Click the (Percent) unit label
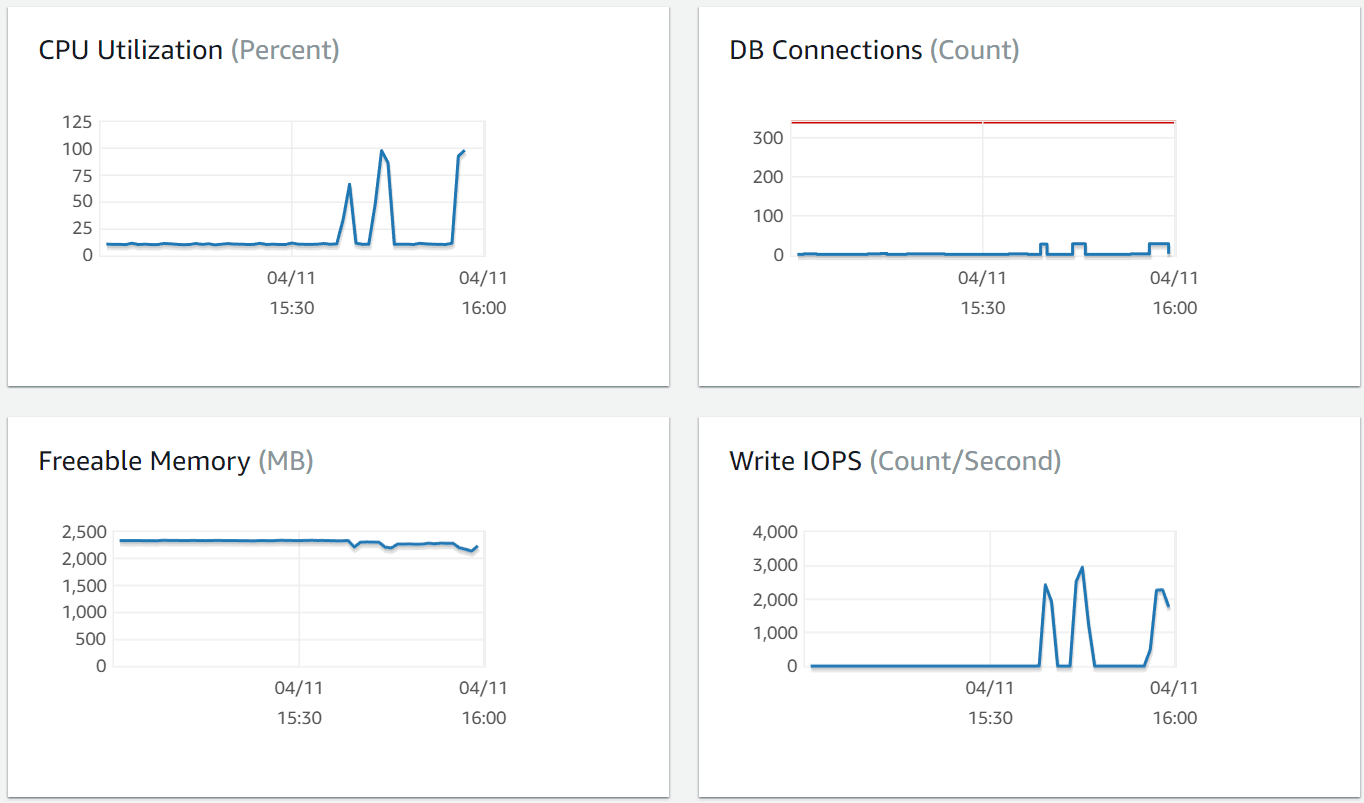Screen dimensions: 1364x803 pyautogui.click(x=285, y=50)
